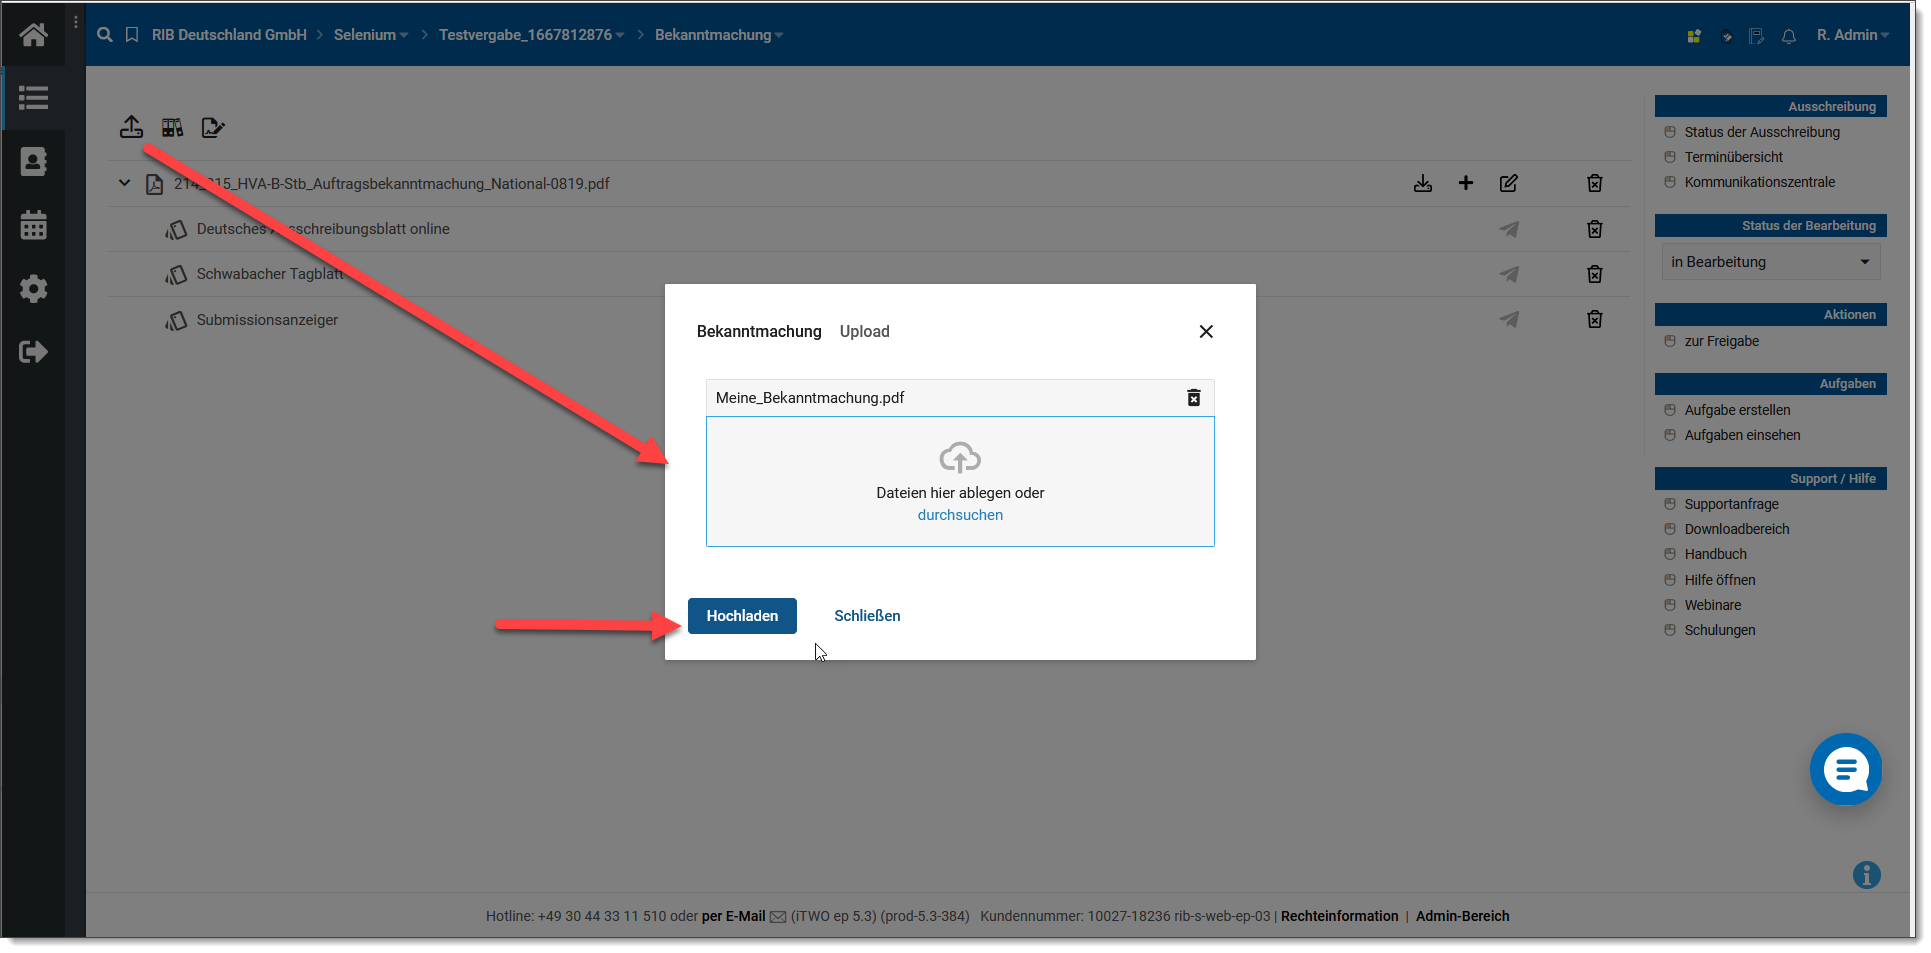This screenshot has width=1931, height=953.
Task: Open Kommunikationszentrale link
Action: pyautogui.click(x=1760, y=182)
